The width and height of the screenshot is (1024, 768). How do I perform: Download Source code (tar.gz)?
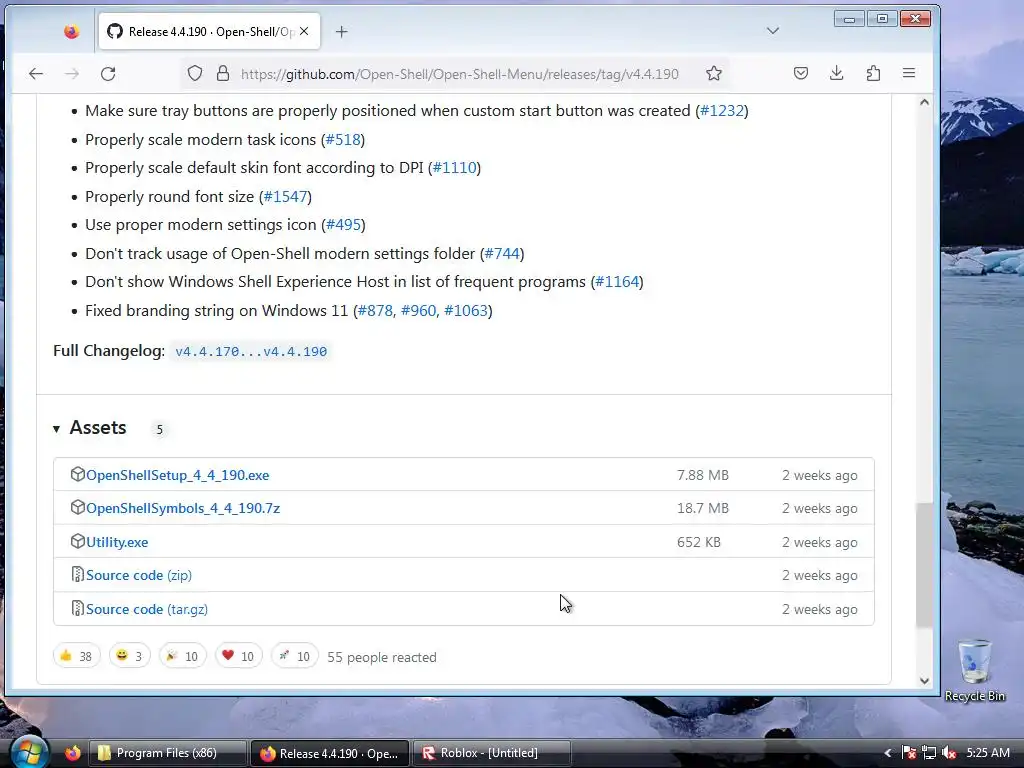[147, 609]
